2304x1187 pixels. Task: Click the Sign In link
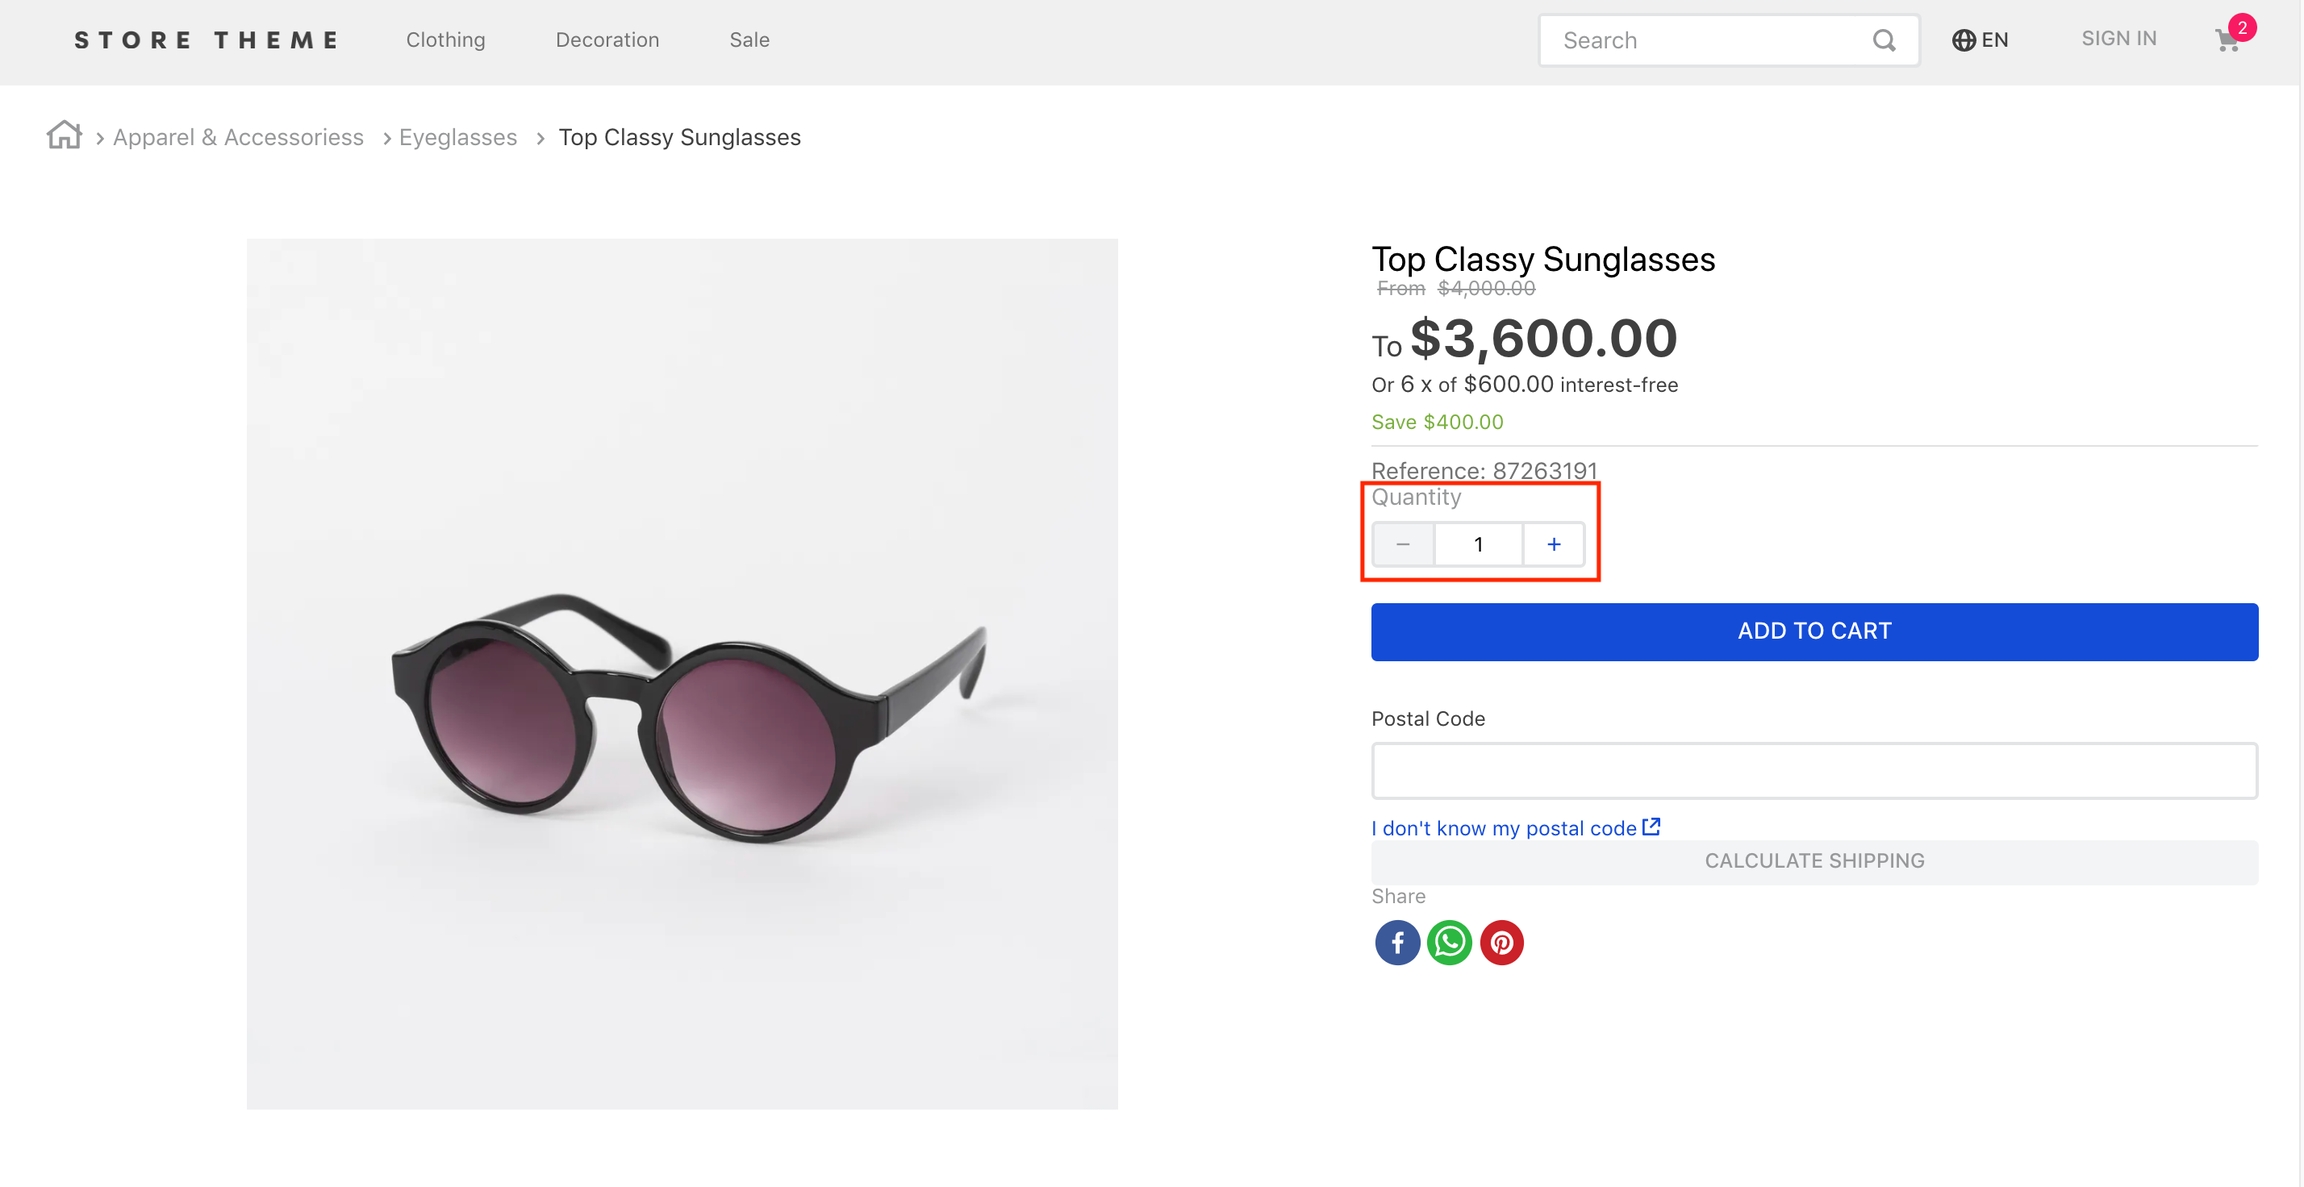[x=2119, y=39]
